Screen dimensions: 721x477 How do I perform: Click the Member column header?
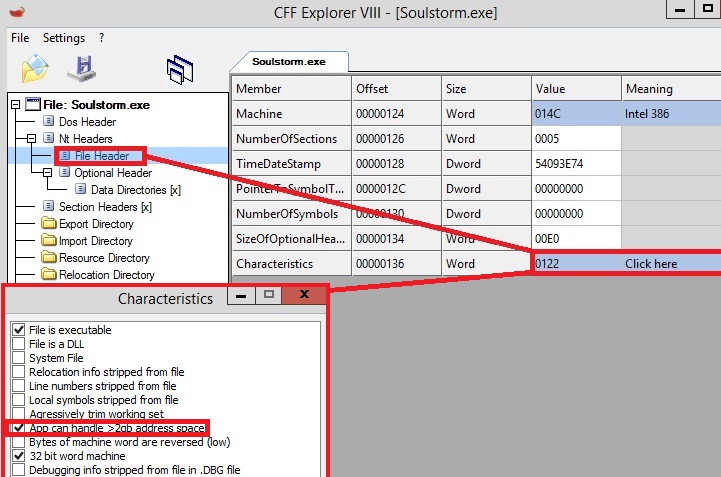coord(292,88)
